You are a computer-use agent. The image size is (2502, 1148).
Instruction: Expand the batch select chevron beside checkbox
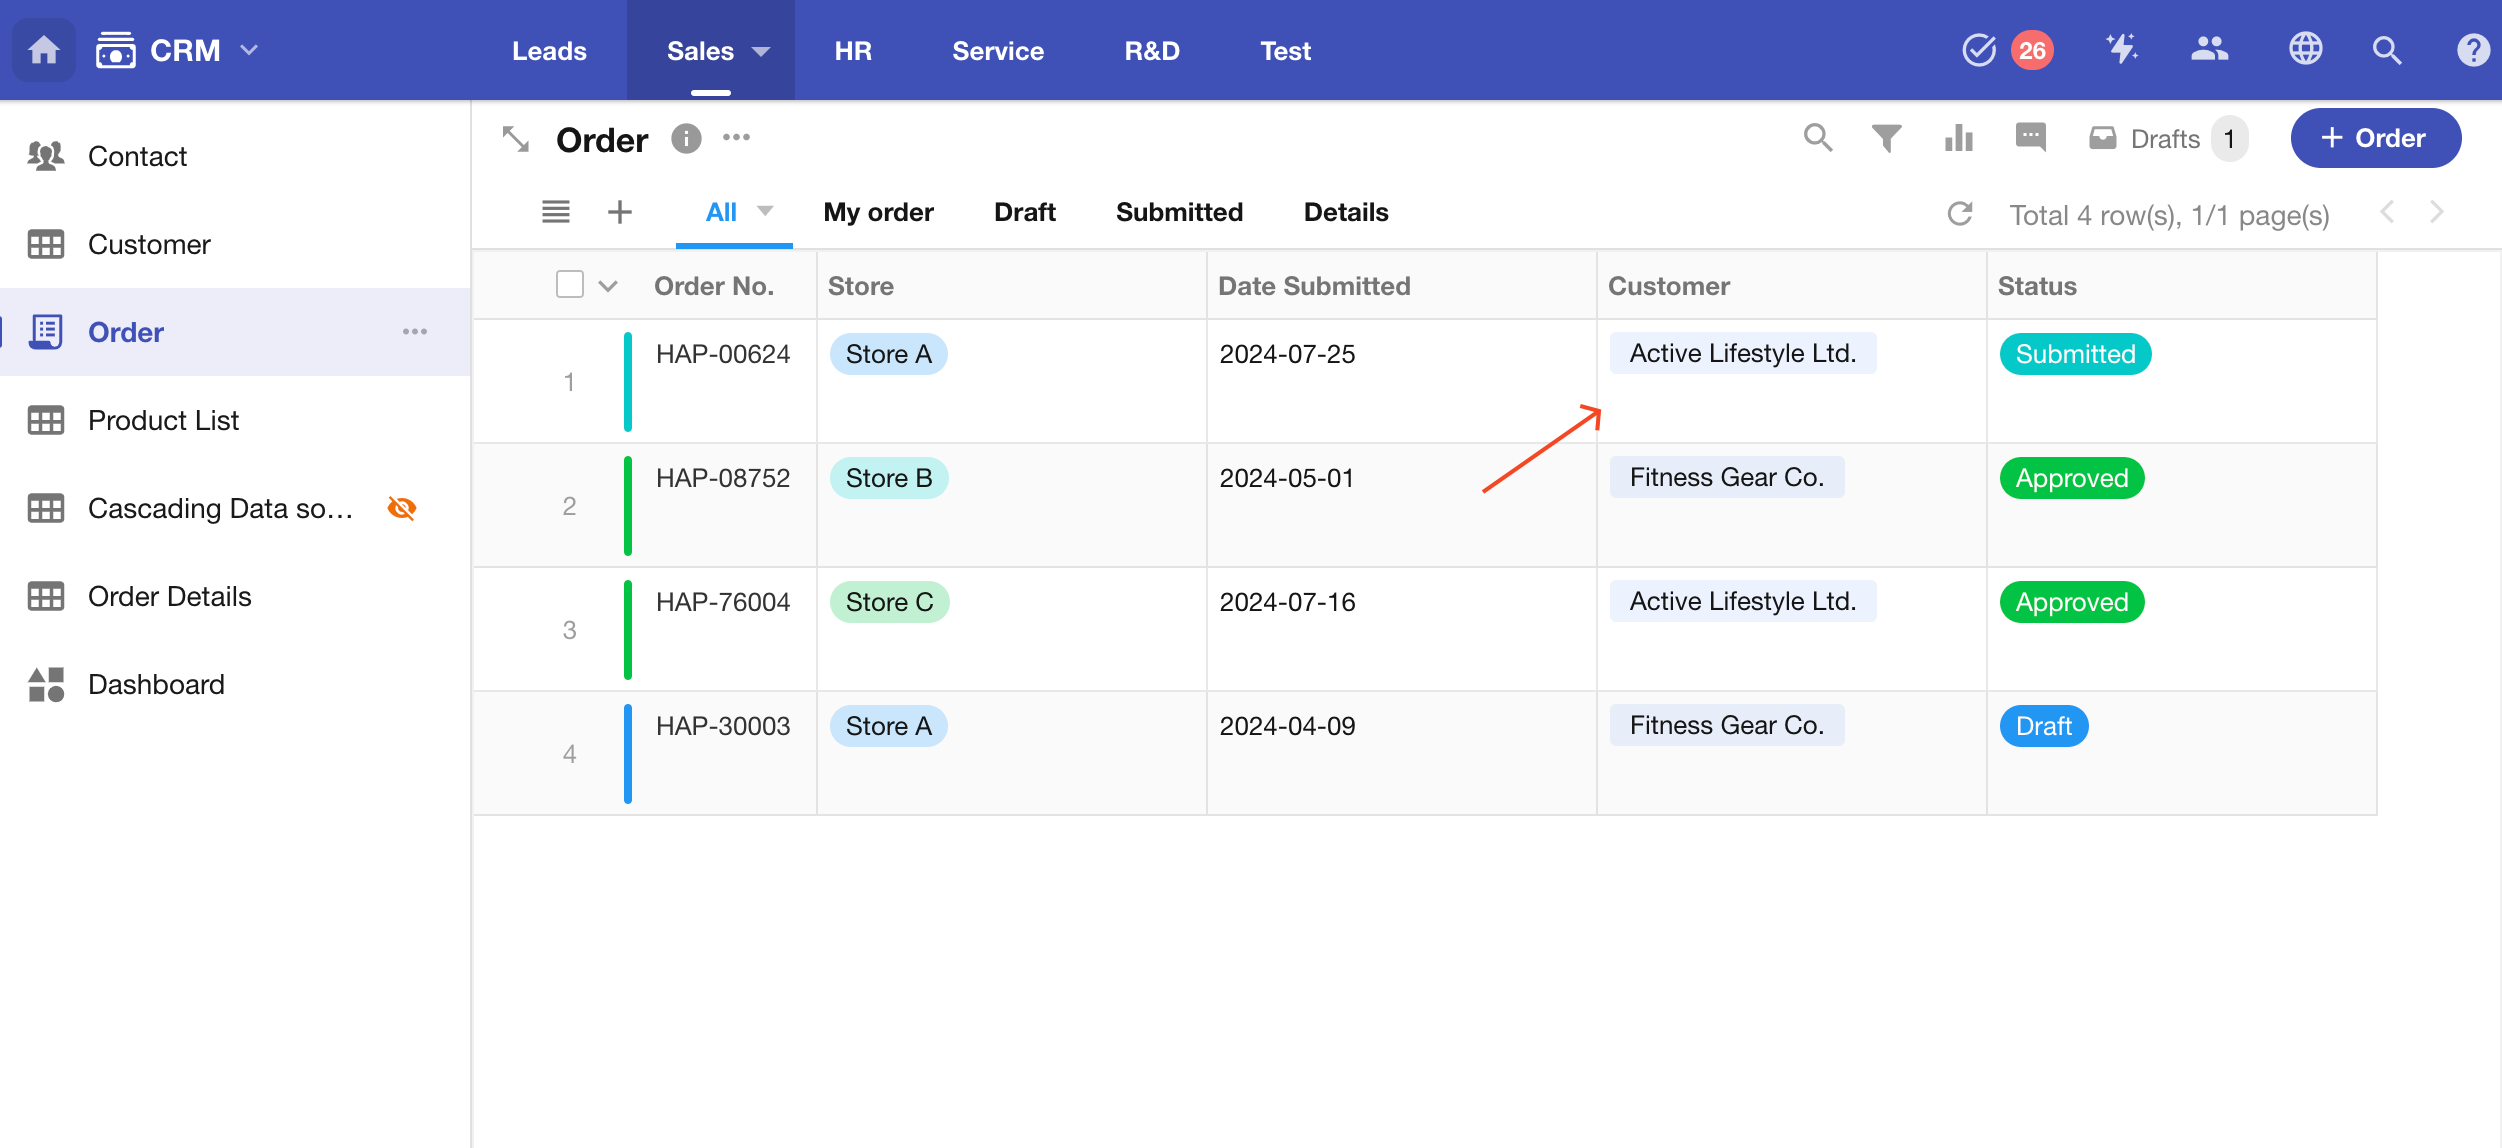click(x=608, y=286)
